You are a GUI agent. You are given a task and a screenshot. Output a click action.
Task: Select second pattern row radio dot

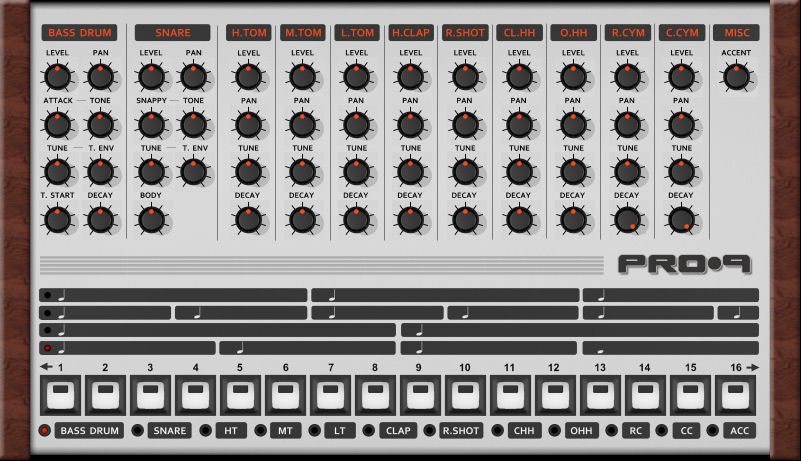48,313
